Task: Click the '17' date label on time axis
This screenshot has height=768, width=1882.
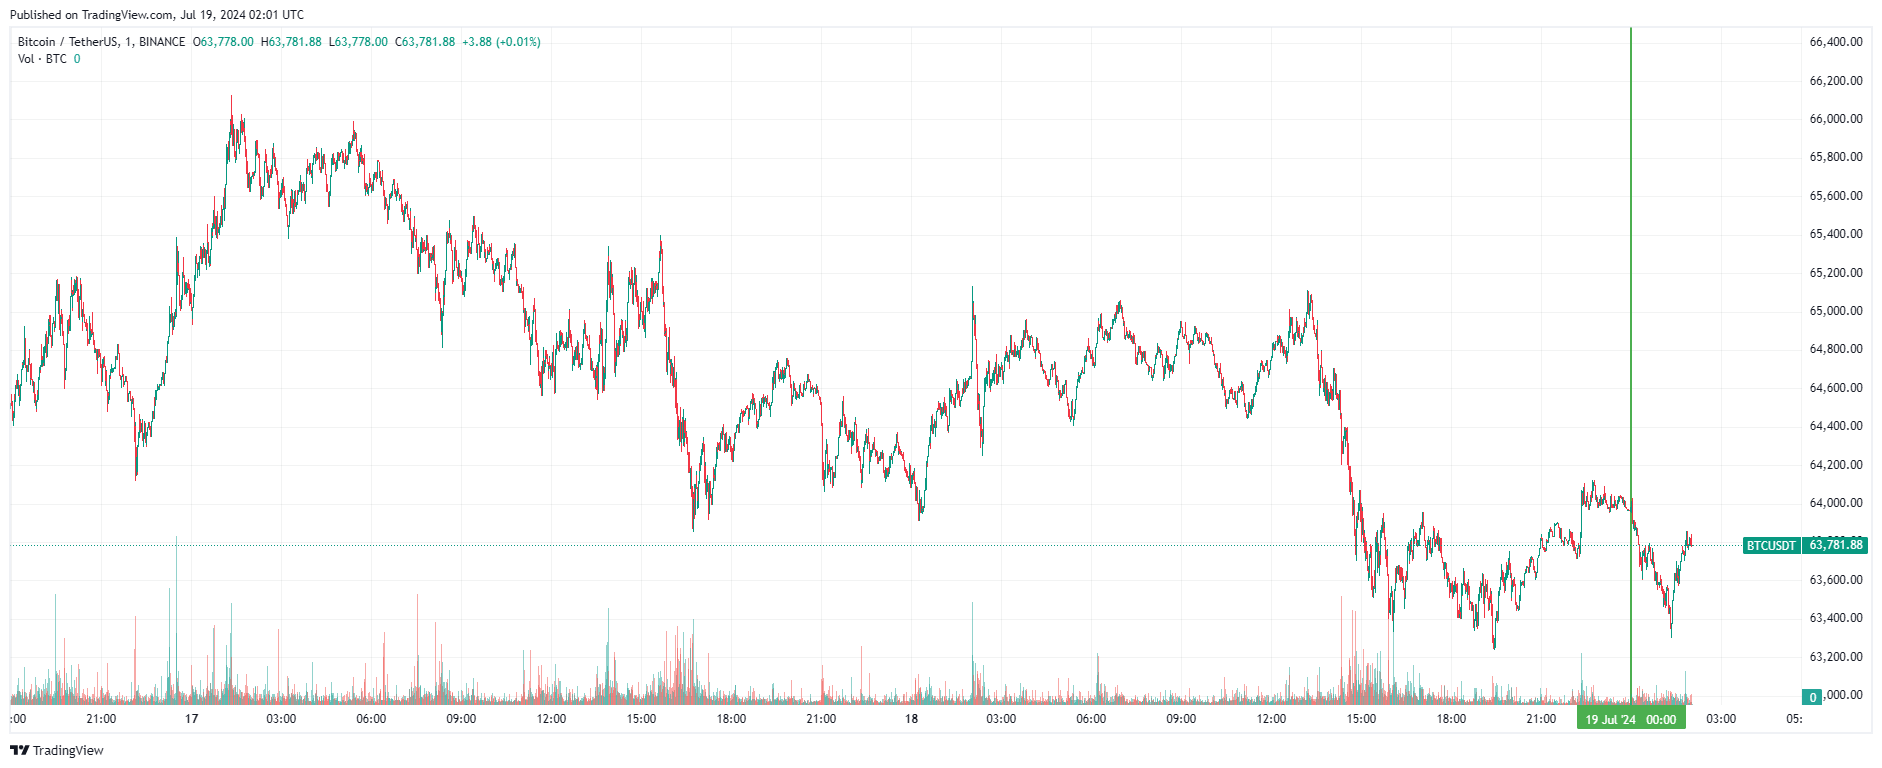Action: [x=191, y=719]
